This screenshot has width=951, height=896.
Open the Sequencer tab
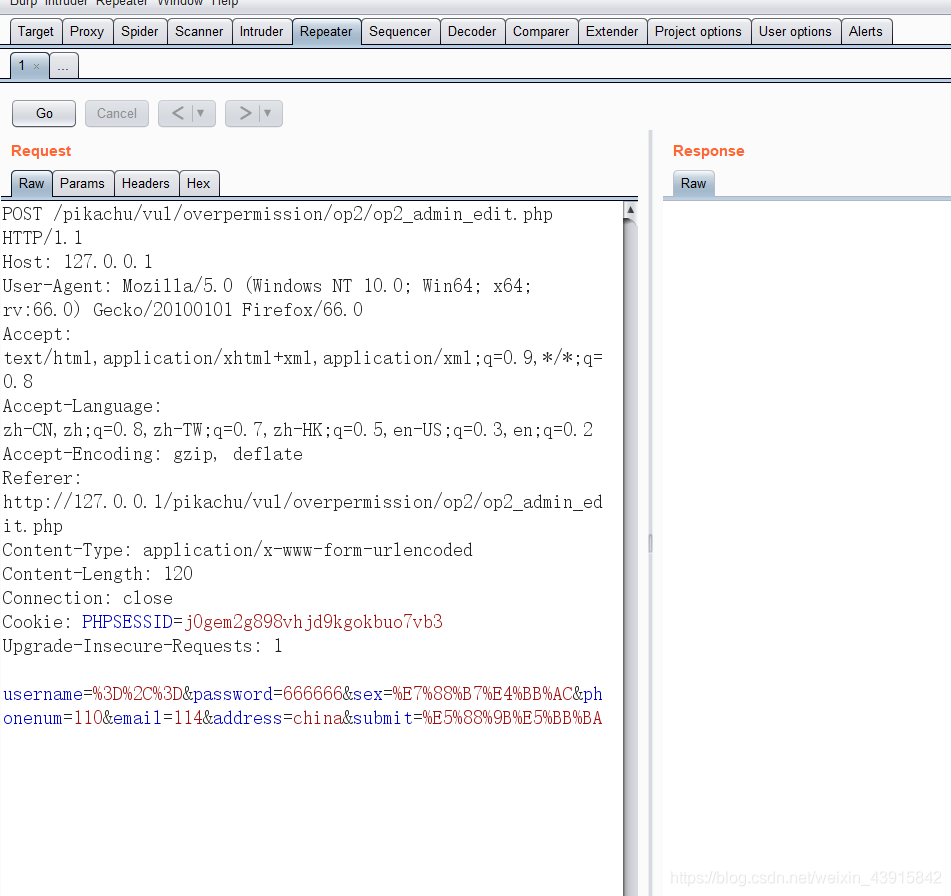coord(400,32)
